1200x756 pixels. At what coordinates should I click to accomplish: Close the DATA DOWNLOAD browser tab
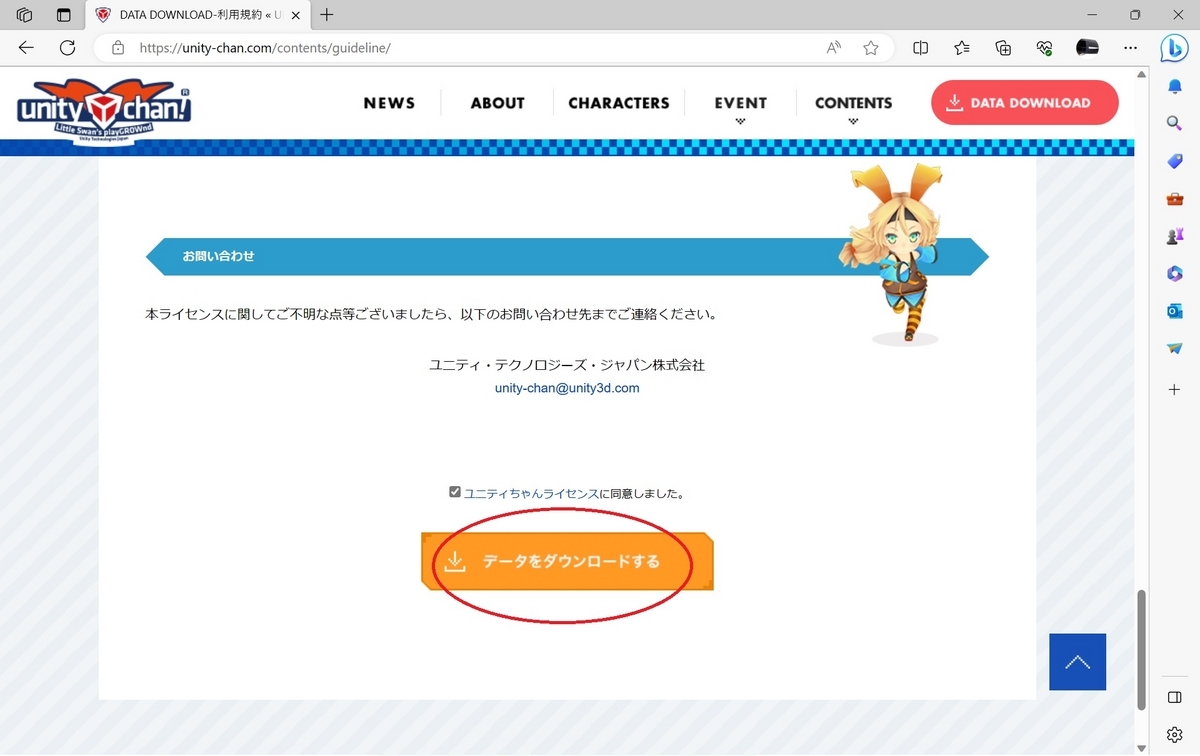pyautogui.click(x=295, y=15)
